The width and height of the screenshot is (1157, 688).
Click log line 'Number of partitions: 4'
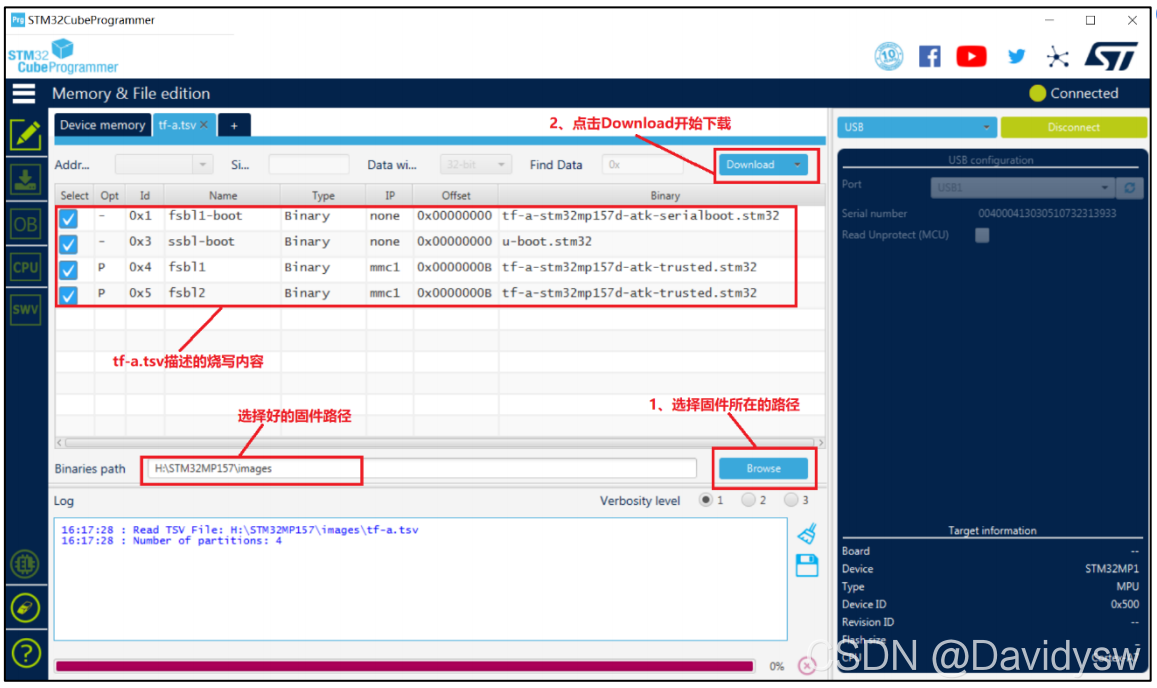(207, 541)
